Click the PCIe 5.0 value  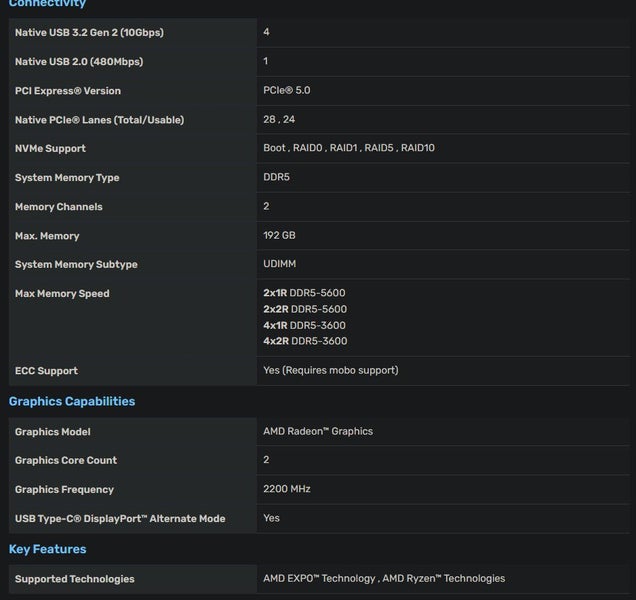click(x=287, y=90)
